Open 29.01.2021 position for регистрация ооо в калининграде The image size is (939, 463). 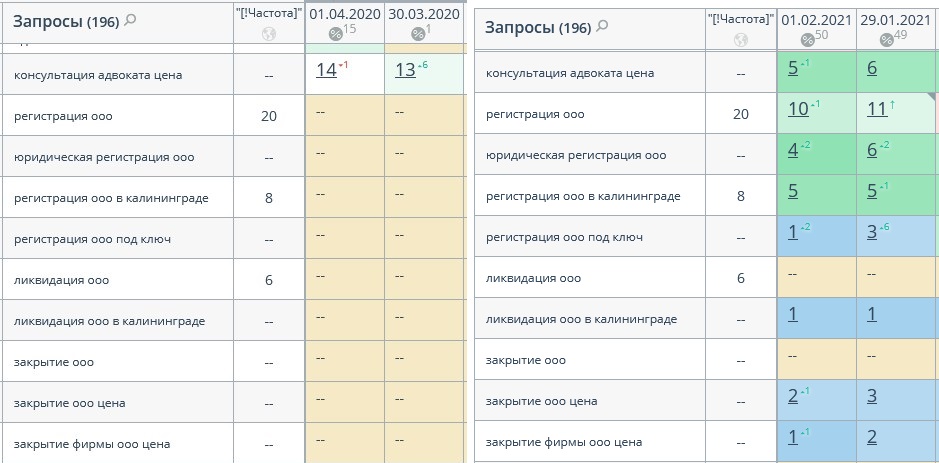(872, 191)
